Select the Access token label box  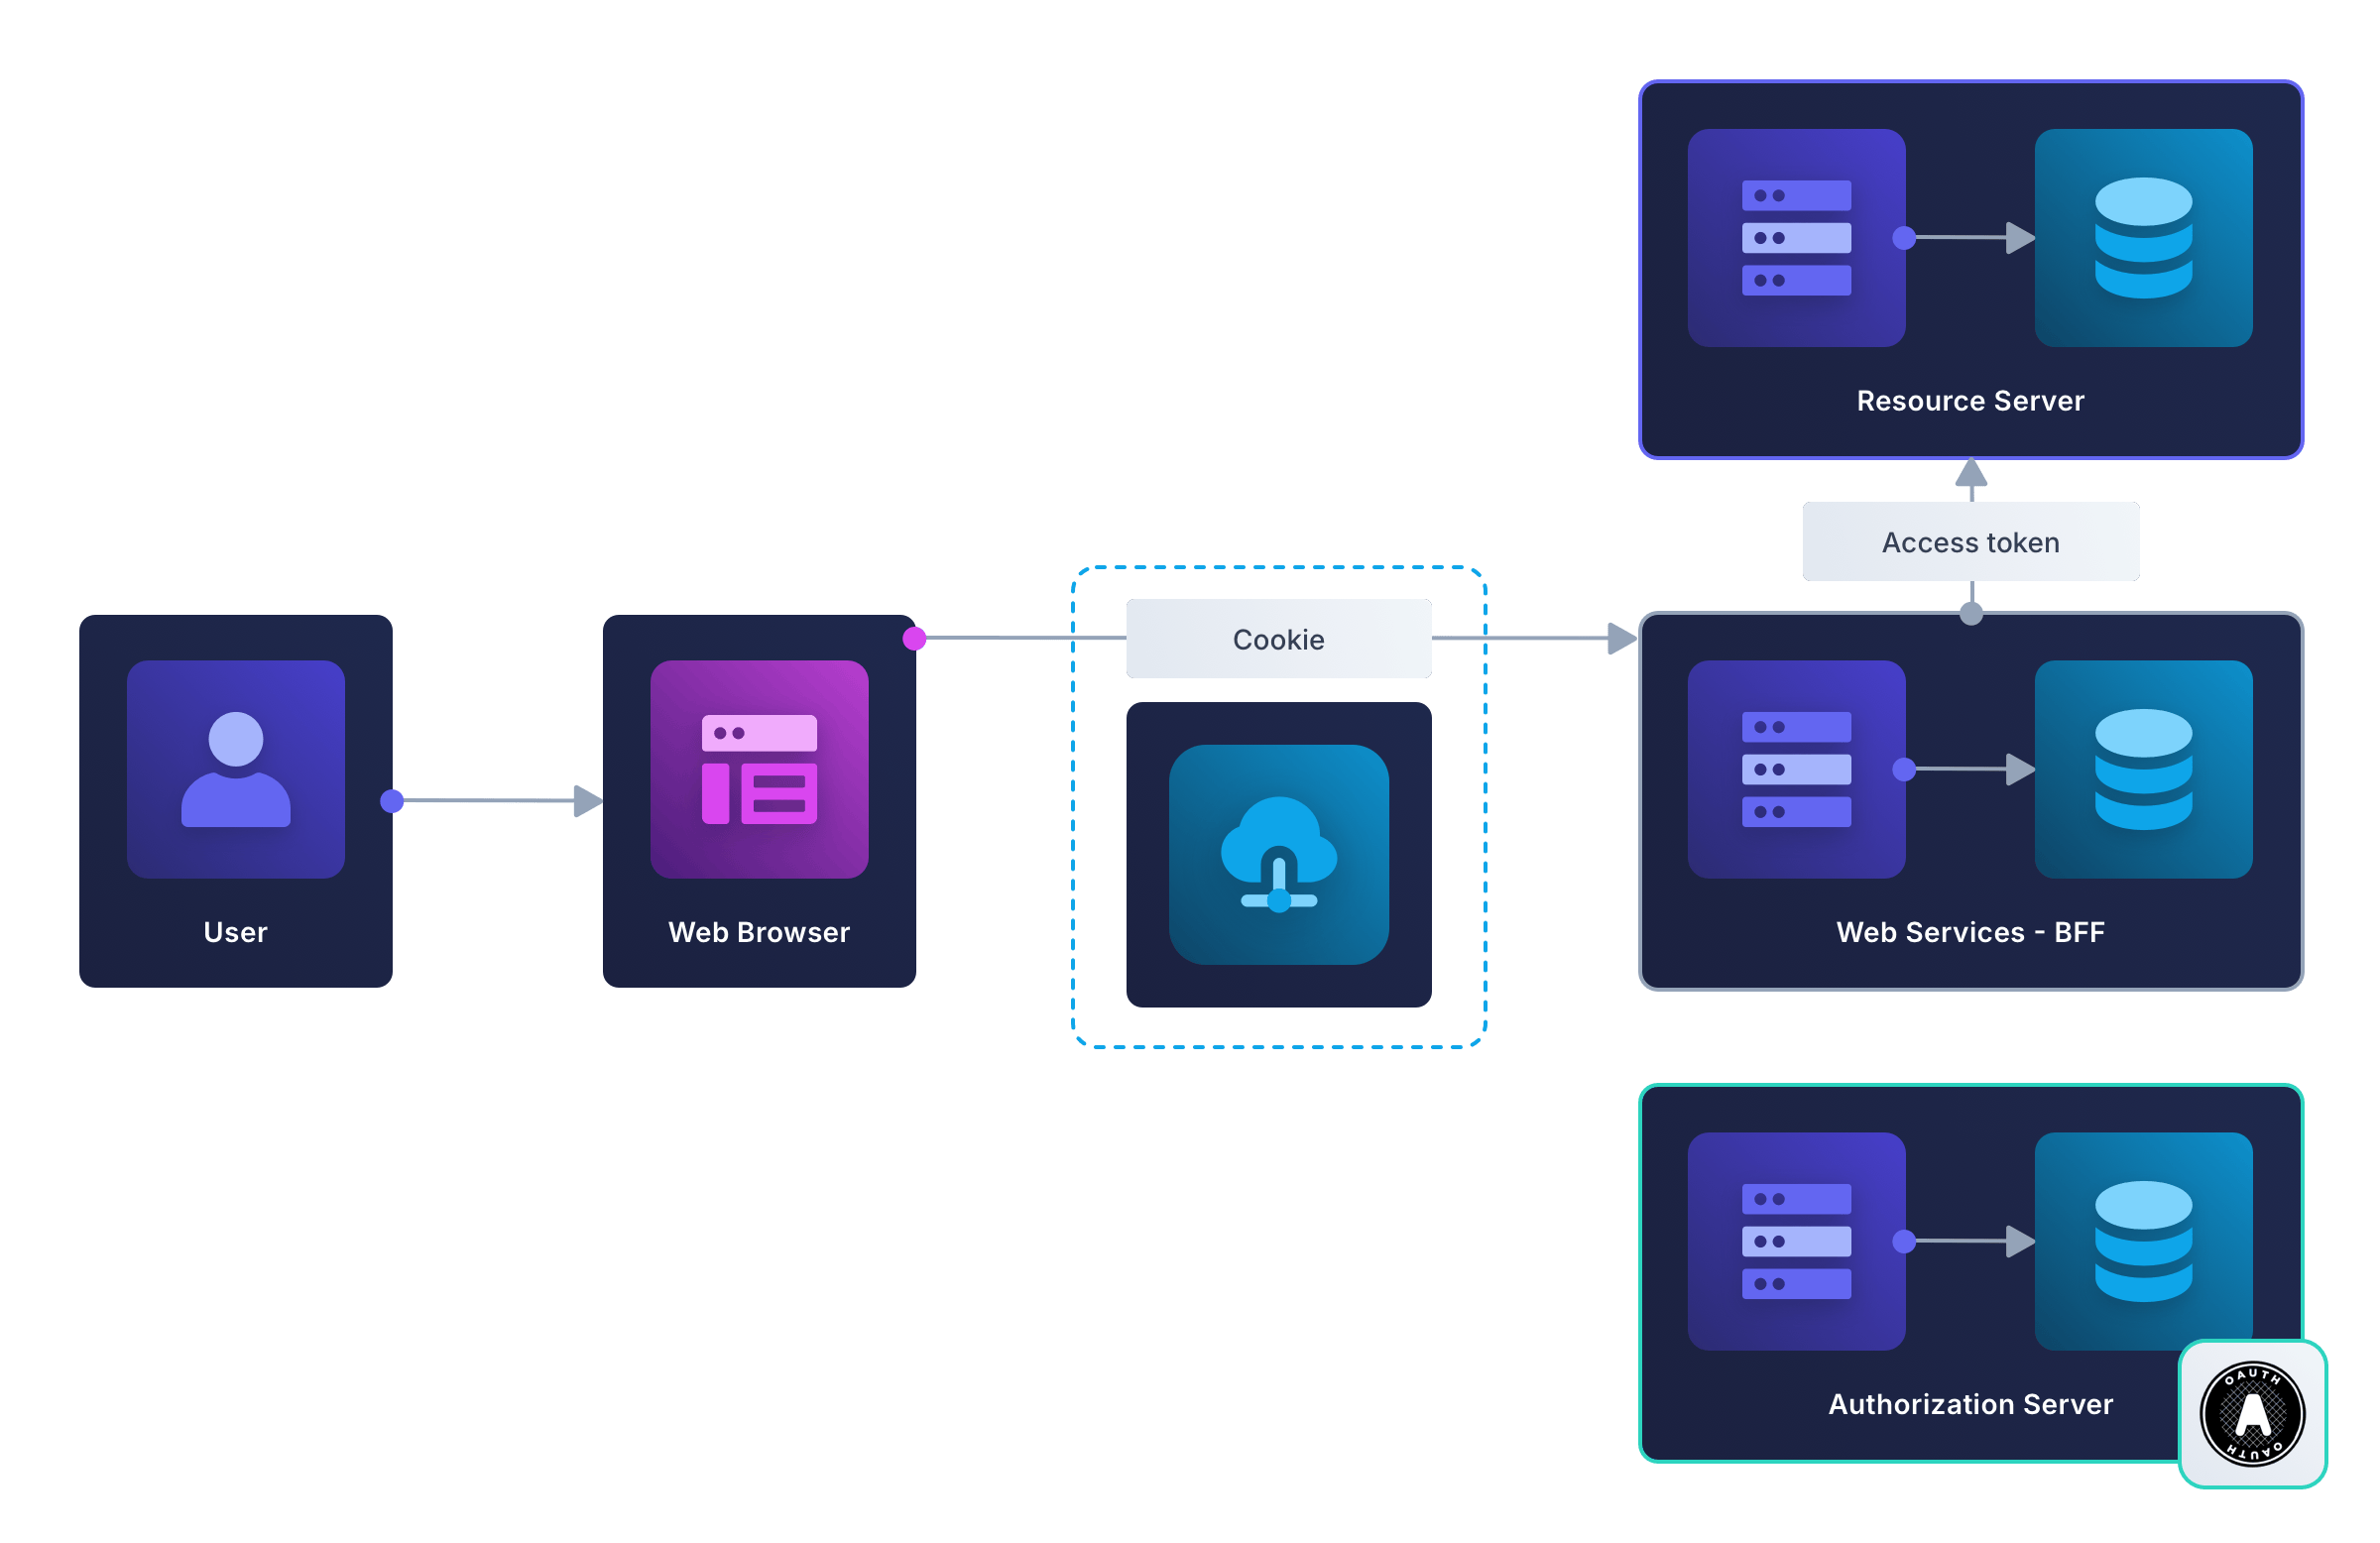(1971, 542)
